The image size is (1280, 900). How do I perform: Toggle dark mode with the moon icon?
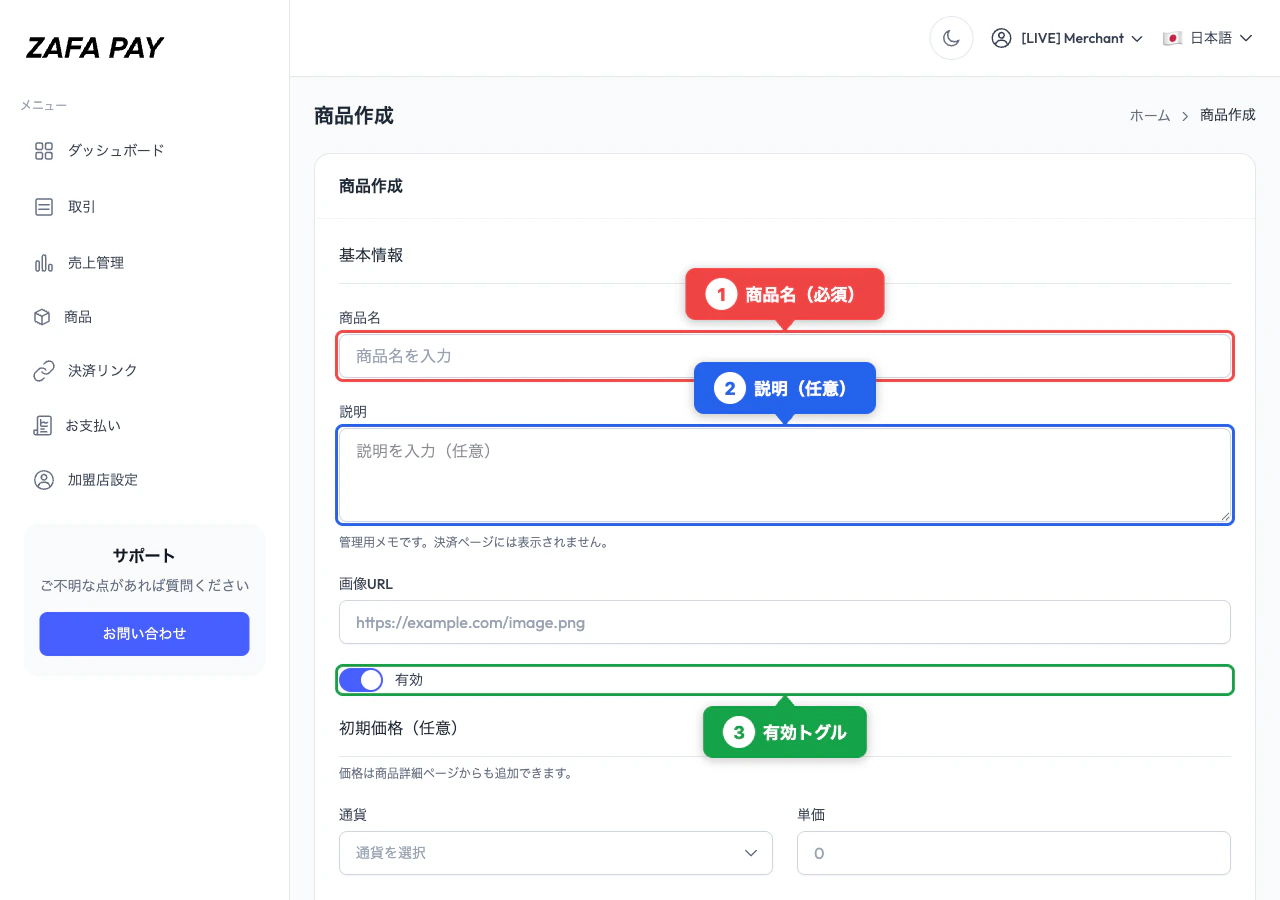point(951,37)
